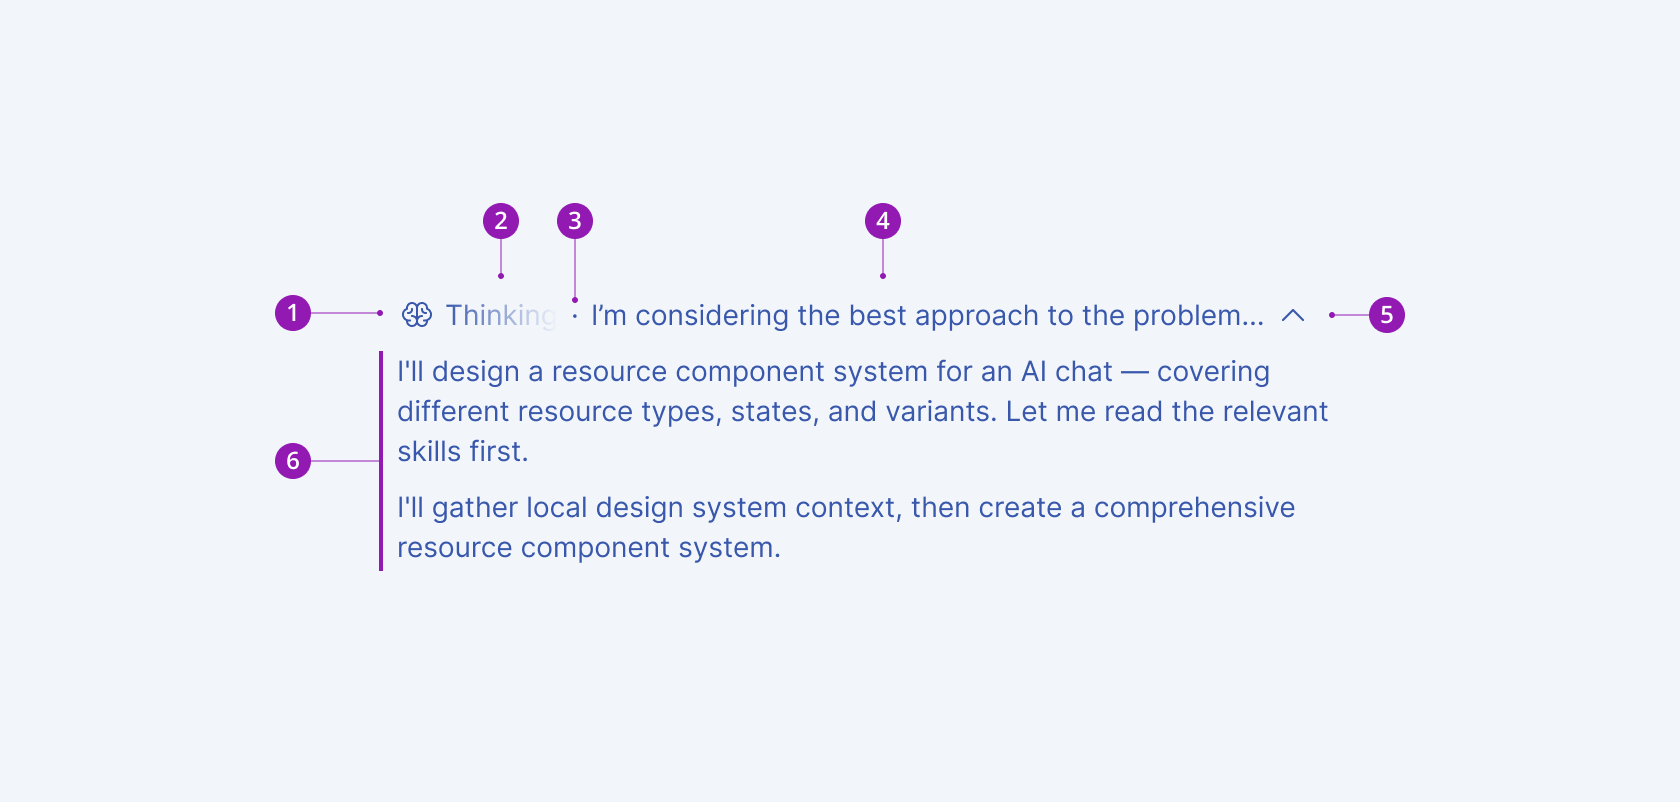Click annotation marker number 5

(x=1387, y=315)
